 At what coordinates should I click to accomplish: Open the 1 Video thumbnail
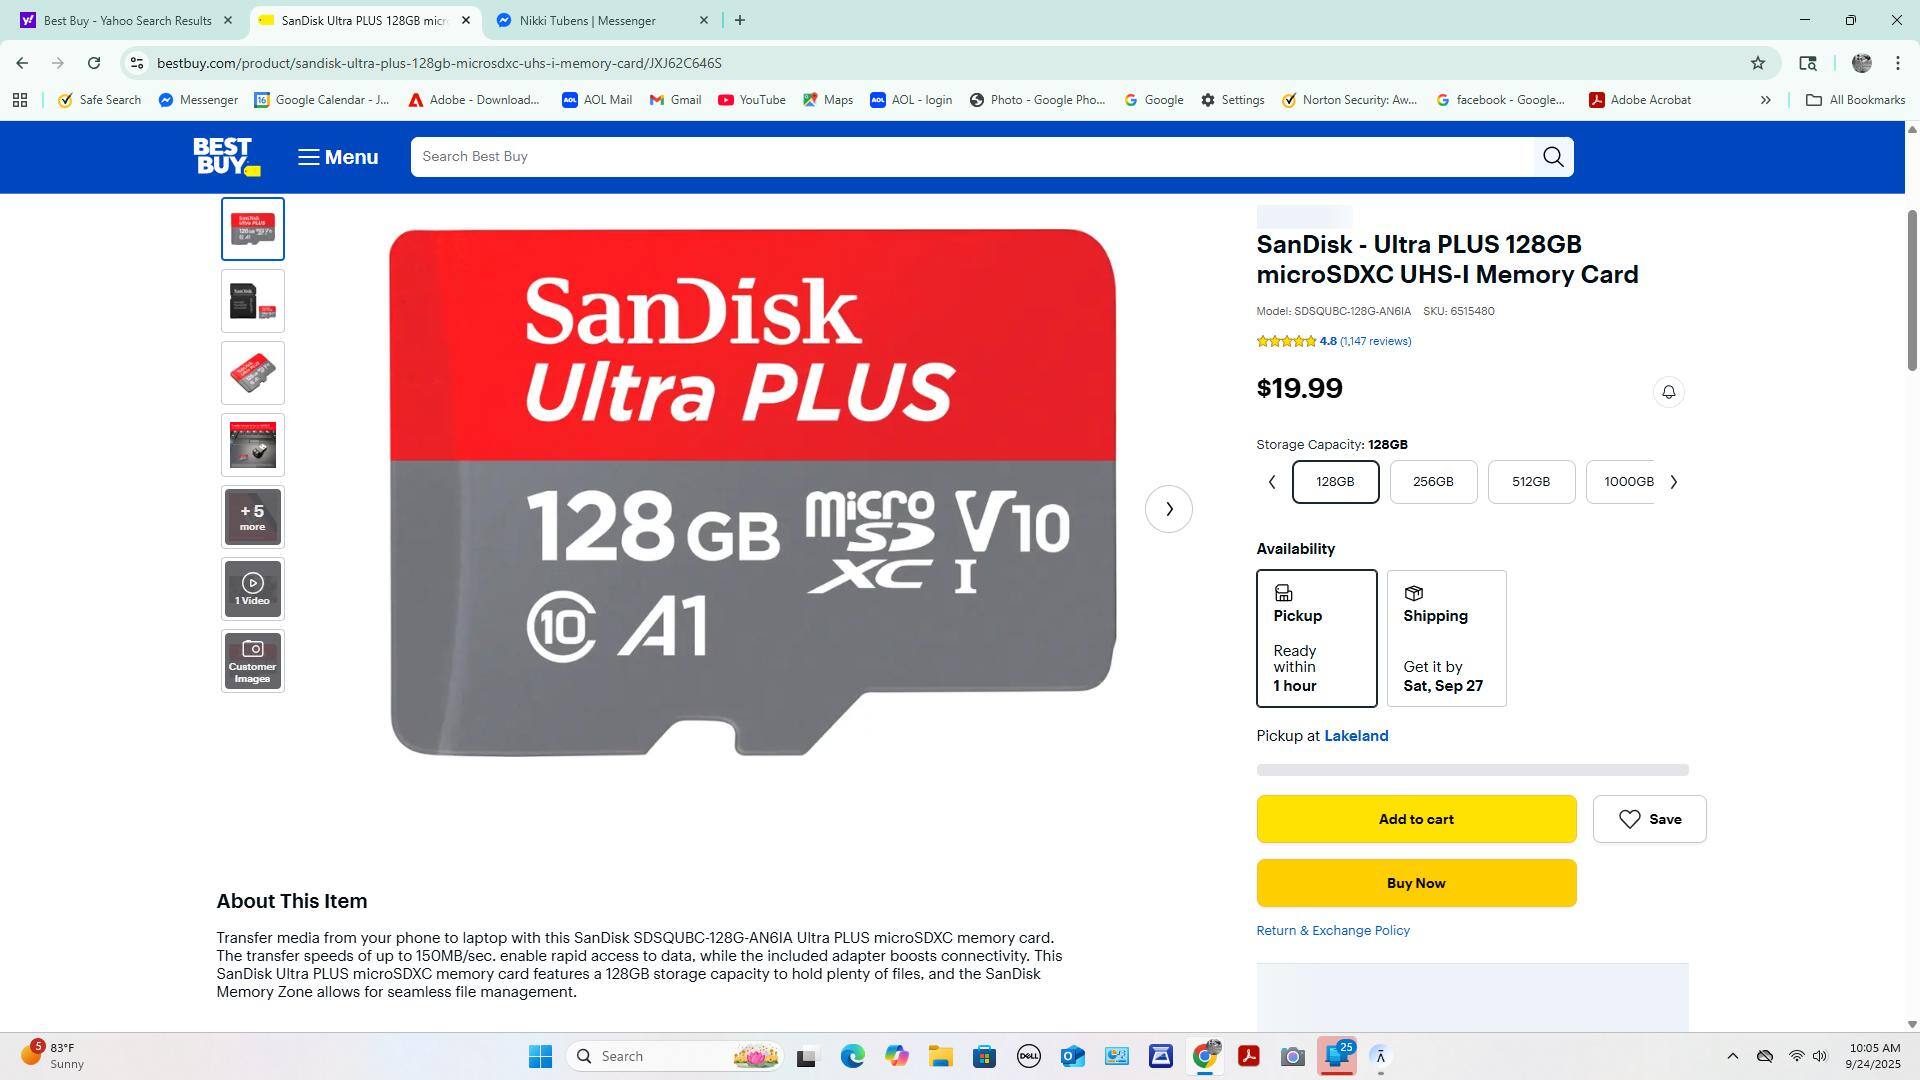[253, 589]
